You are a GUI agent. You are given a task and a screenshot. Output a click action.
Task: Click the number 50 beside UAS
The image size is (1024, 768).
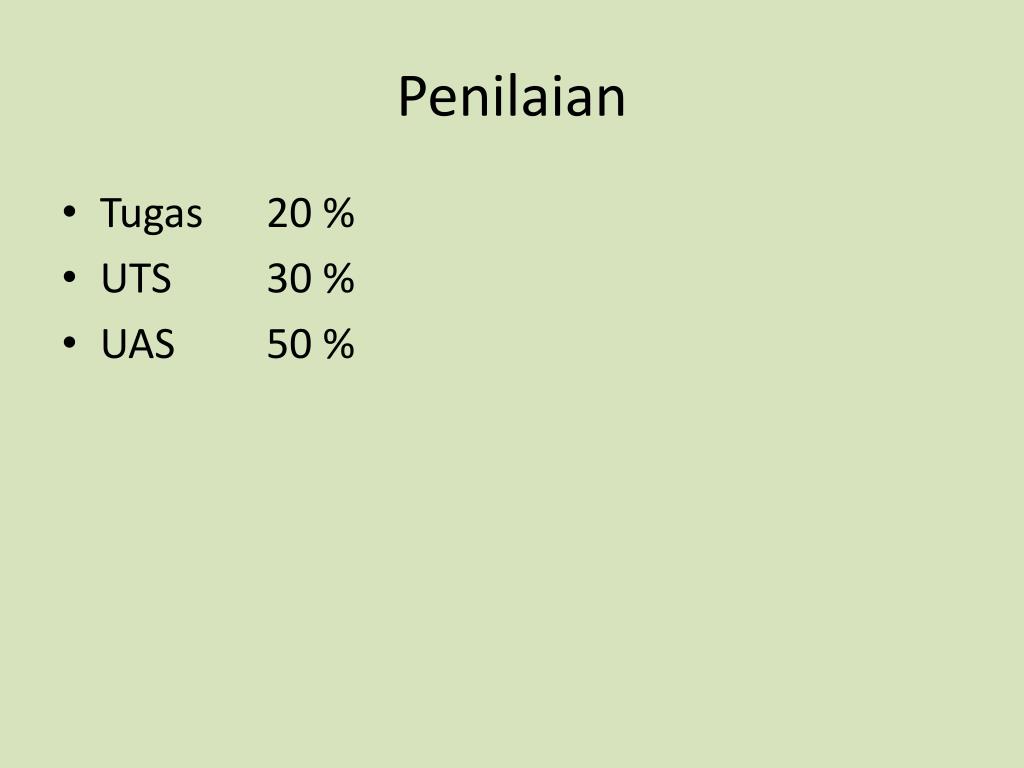click(x=289, y=344)
